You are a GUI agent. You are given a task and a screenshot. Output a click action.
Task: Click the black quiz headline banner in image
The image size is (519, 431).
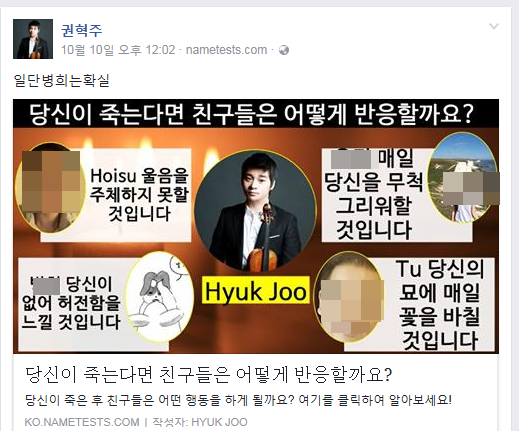pyautogui.click(x=256, y=114)
